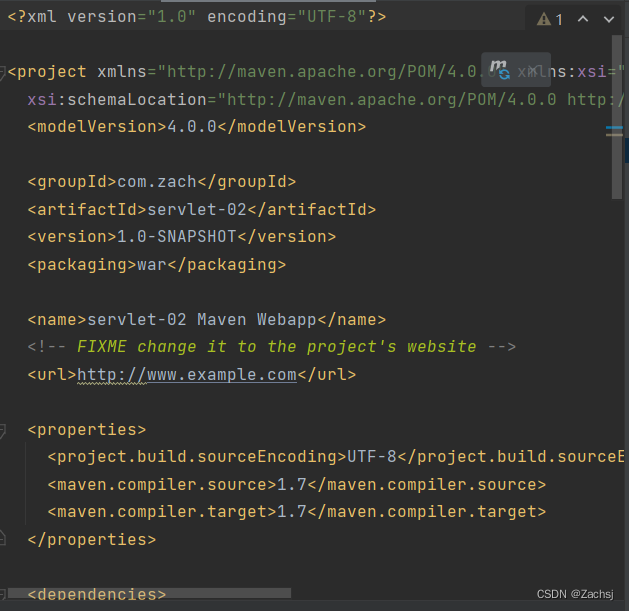Click the artifactId value servlet-02
629x611 pixels.
tap(197, 209)
